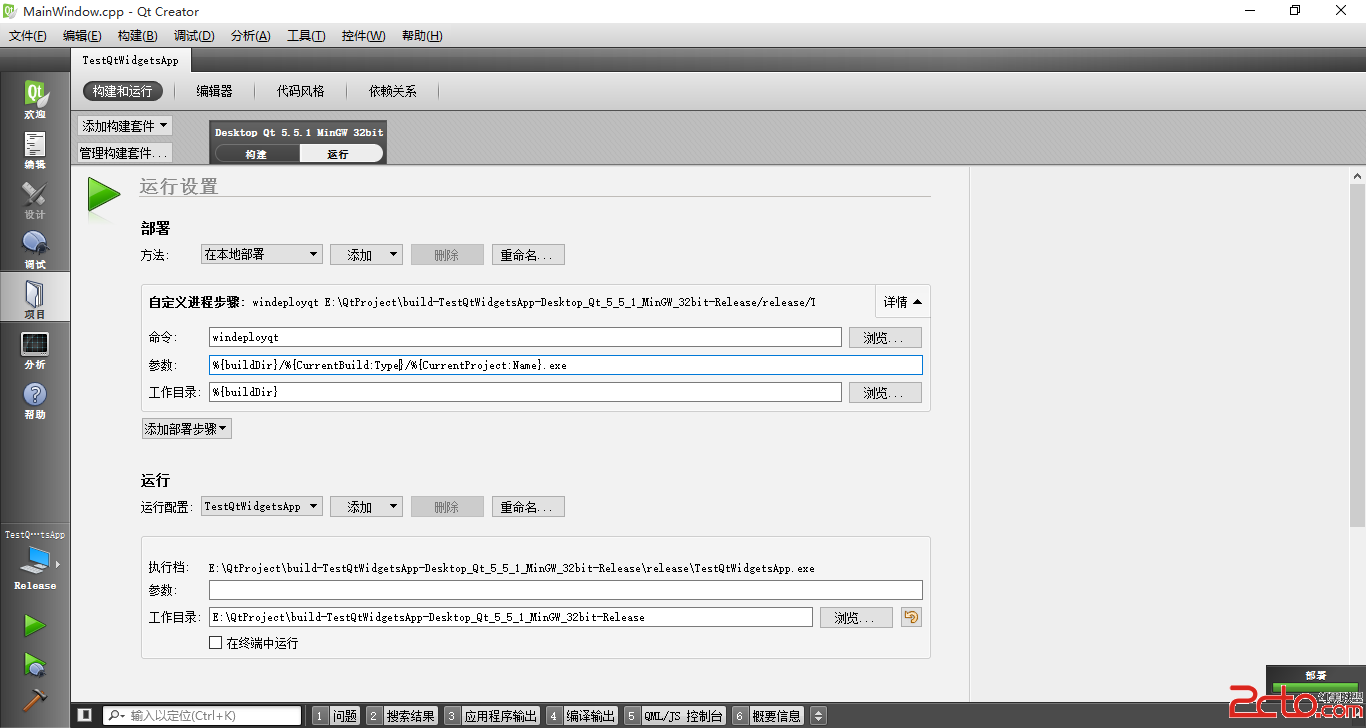Switch to Design mode
Screen dimensions: 1366x728
35,200
